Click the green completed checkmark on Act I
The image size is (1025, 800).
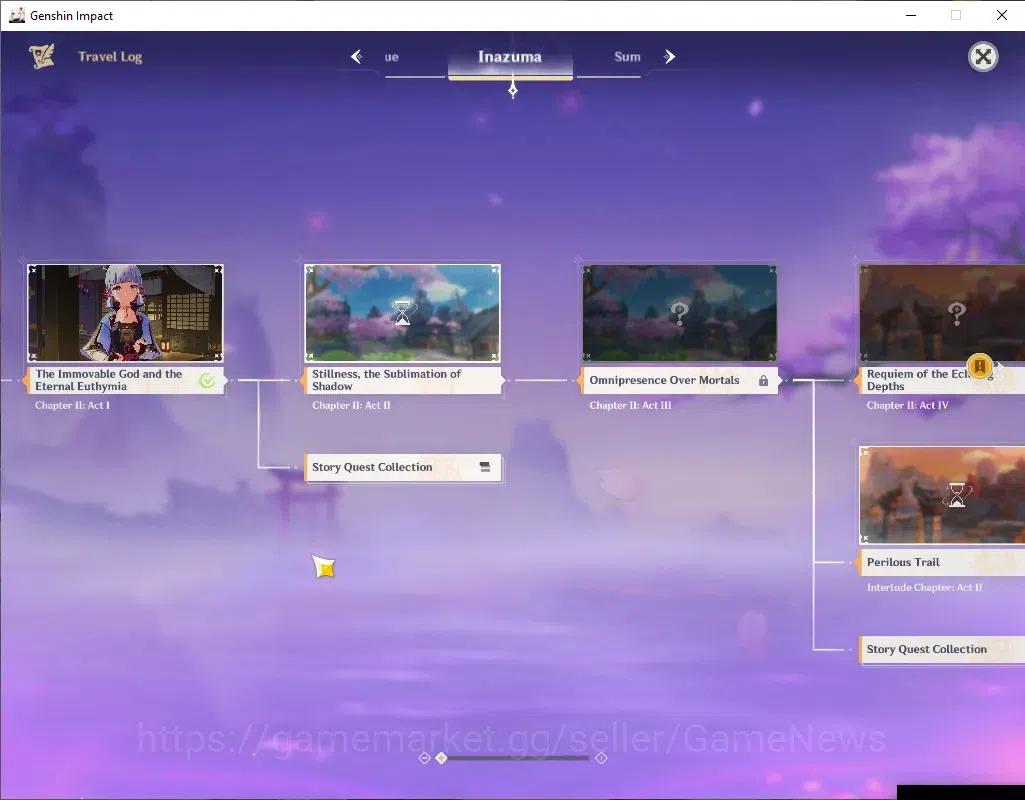(x=207, y=380)
